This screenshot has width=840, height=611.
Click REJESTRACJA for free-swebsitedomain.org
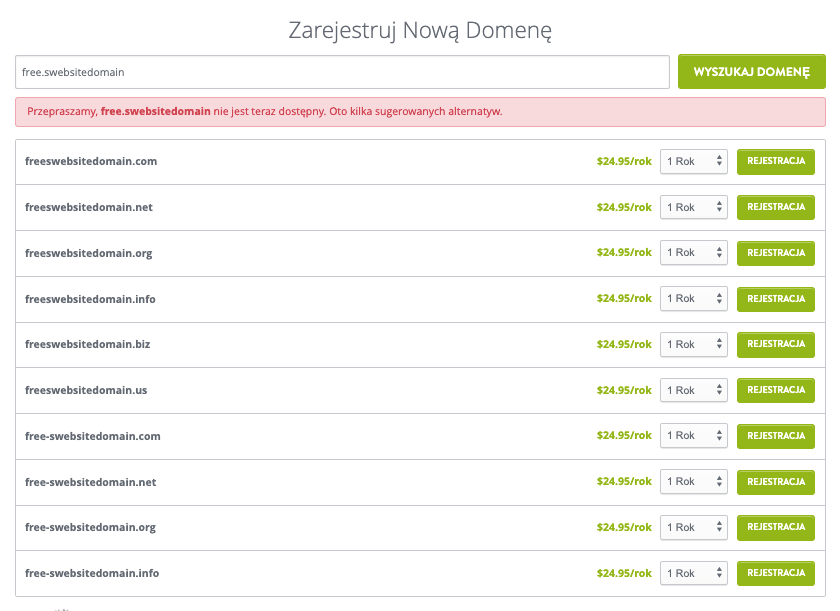pos(775,527)
